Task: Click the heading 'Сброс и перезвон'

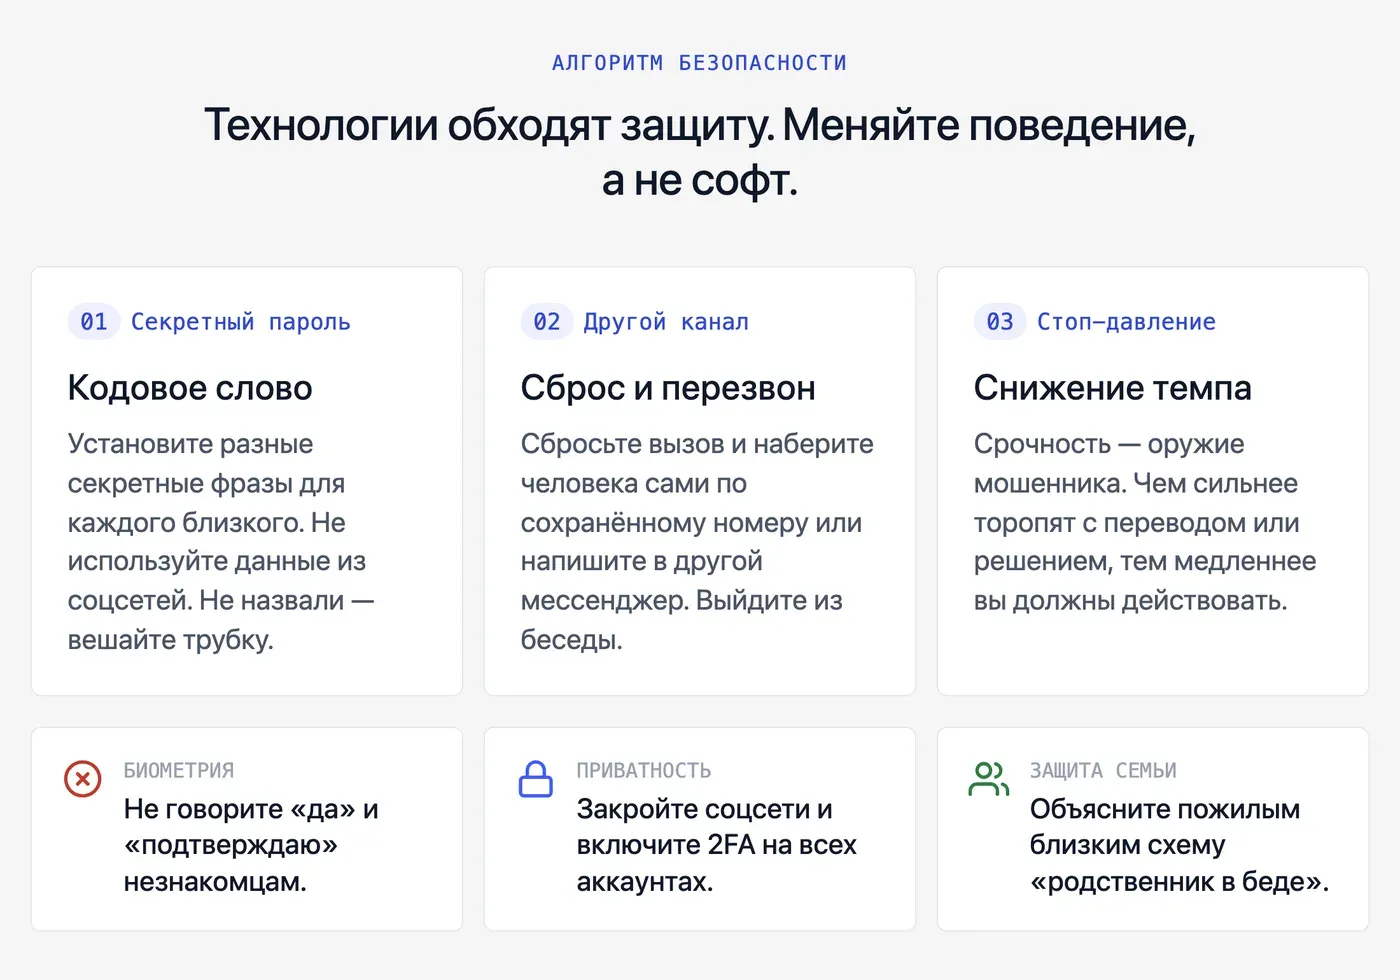Action: (668, 388)
